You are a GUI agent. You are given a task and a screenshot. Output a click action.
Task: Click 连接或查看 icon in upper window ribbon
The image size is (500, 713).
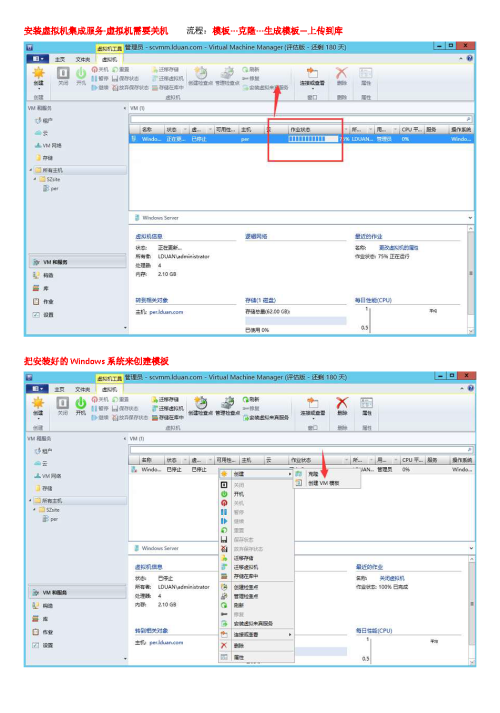(x=312, y=73)
